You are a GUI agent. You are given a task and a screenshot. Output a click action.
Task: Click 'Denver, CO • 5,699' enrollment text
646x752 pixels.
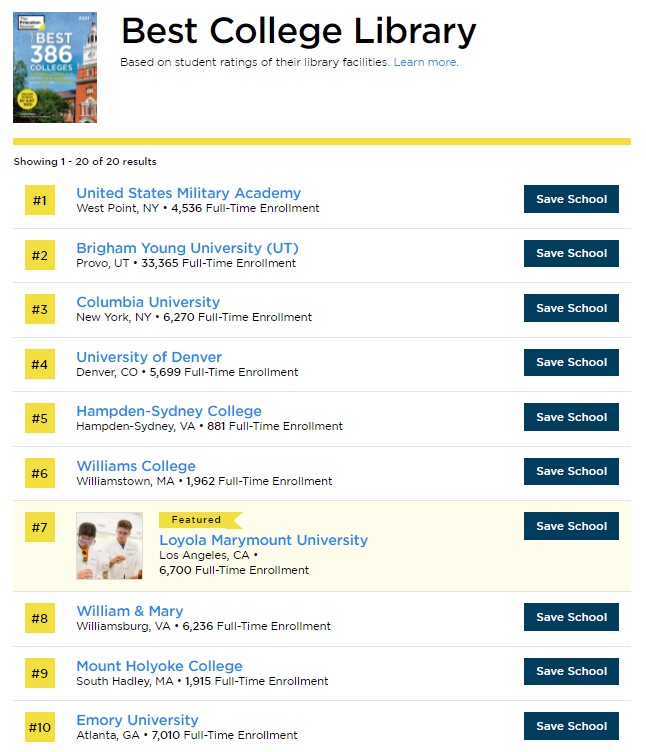[x=187, y=372]
